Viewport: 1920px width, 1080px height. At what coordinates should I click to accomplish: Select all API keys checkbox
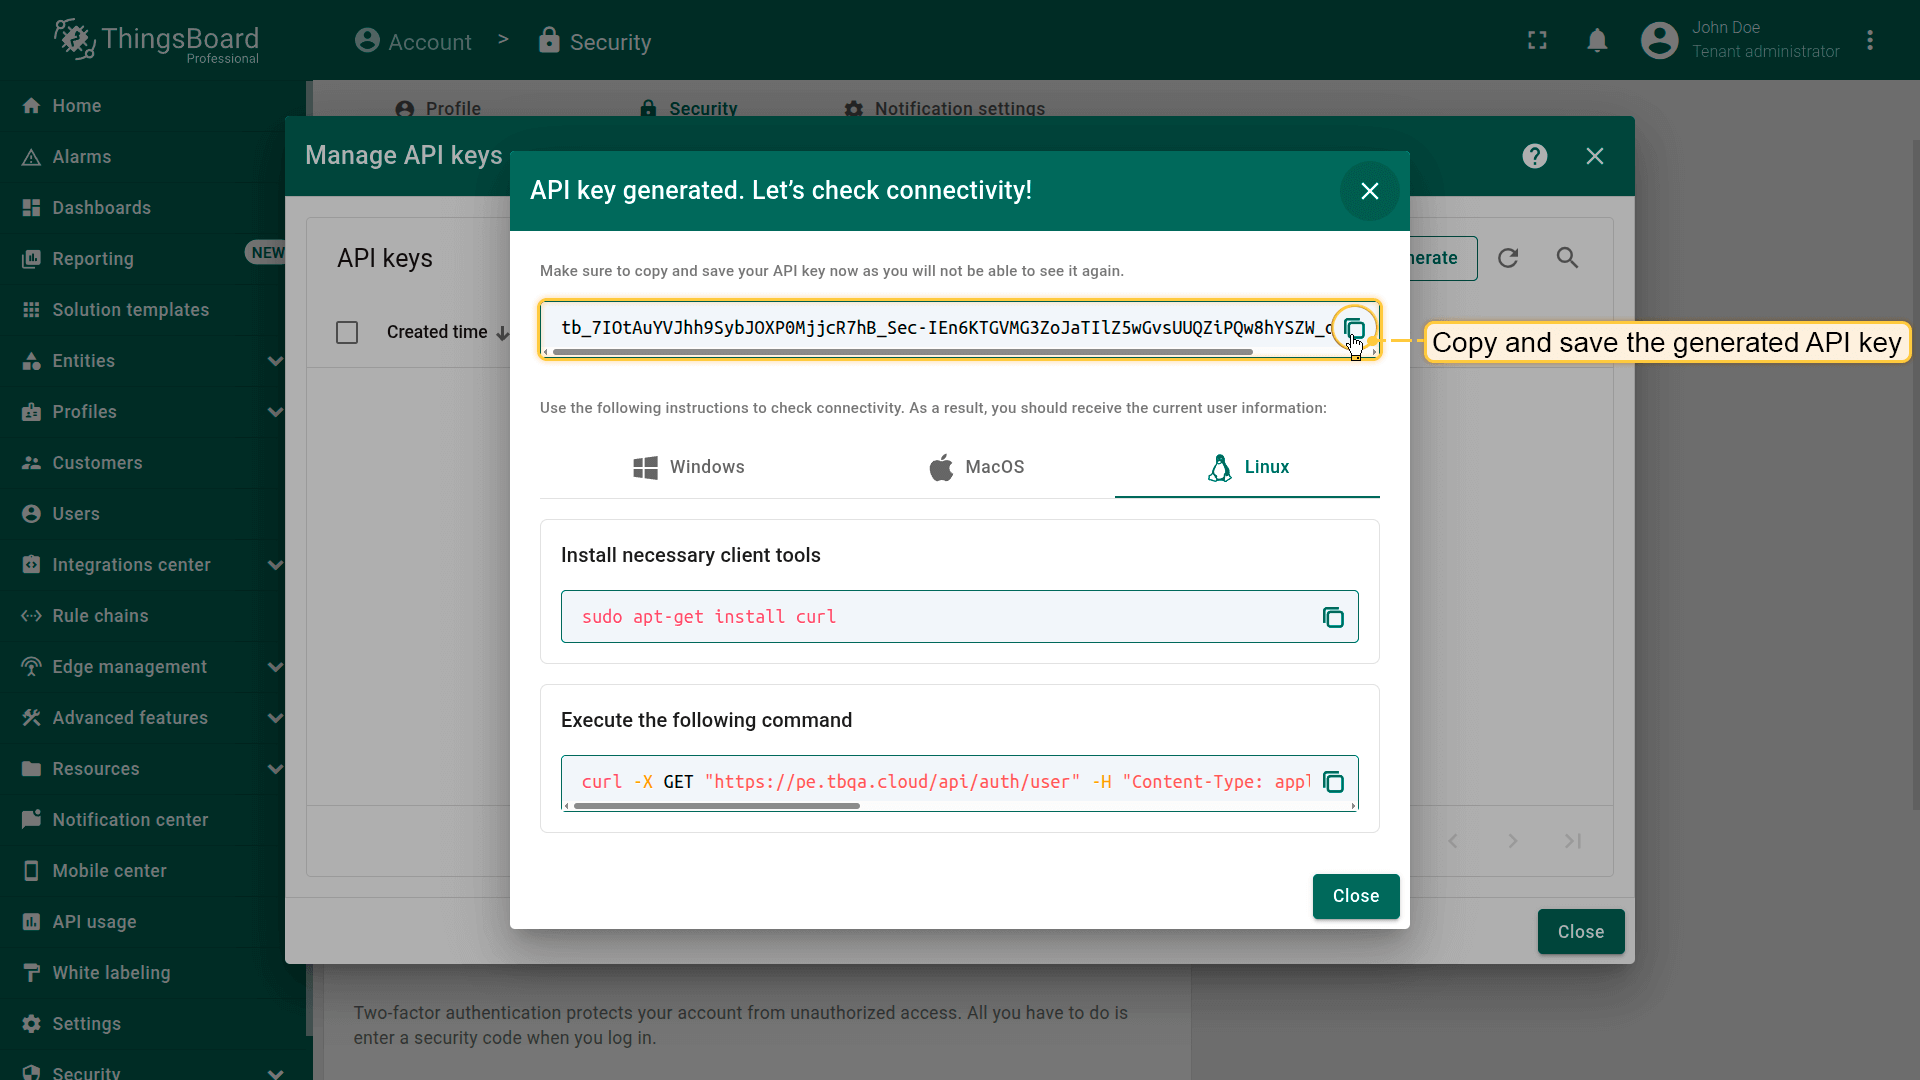click(x=347, y=332)
